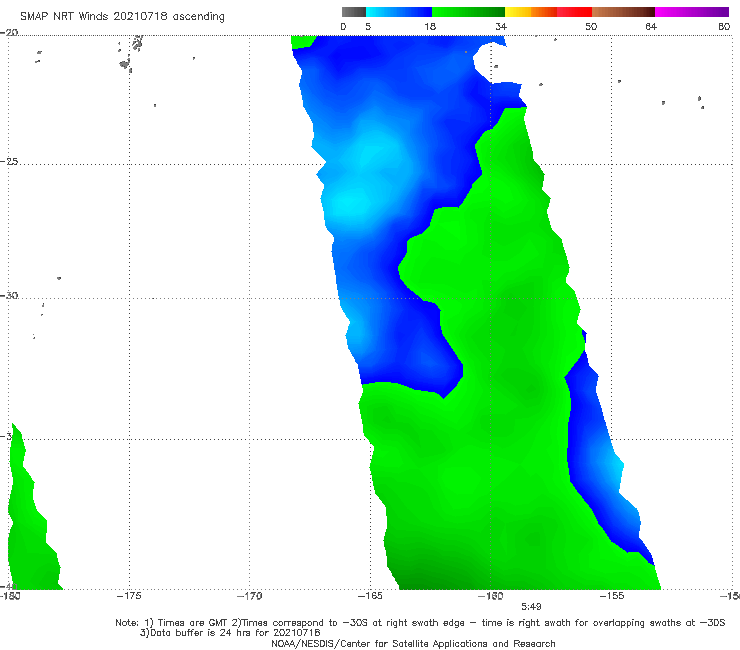
Task: Click the latitude label '-25'
Action: click(9, 162)
